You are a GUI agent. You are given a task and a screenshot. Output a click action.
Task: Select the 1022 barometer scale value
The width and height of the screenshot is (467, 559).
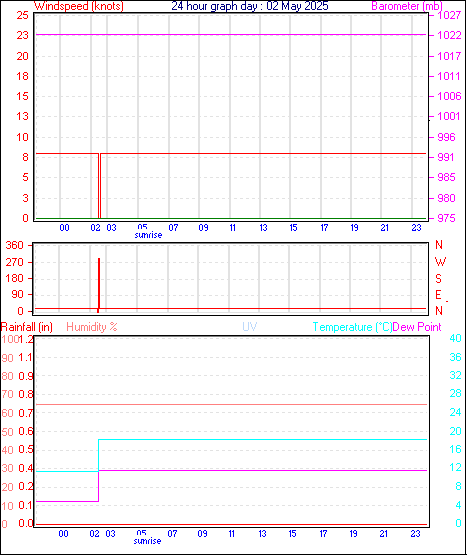click(449, 35)
